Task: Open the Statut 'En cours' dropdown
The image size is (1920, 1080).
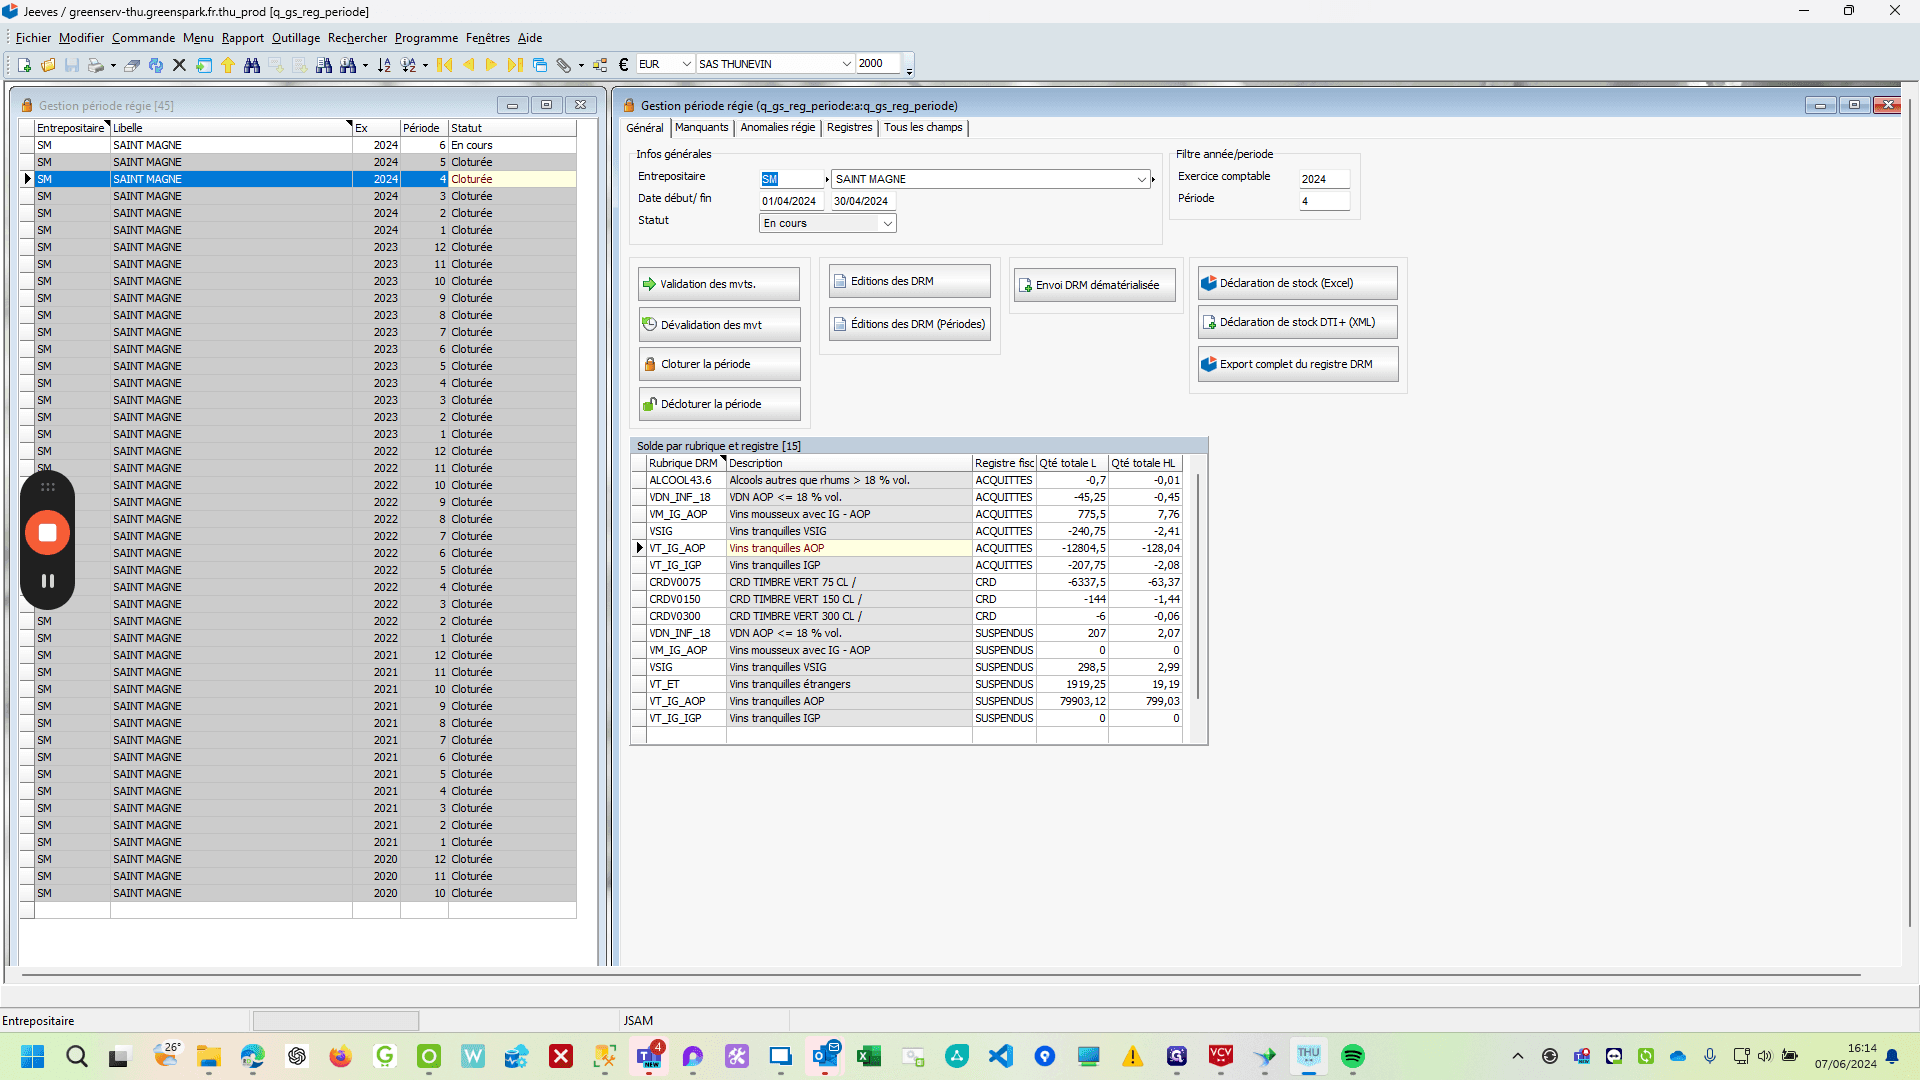Action: pos(887,223)
